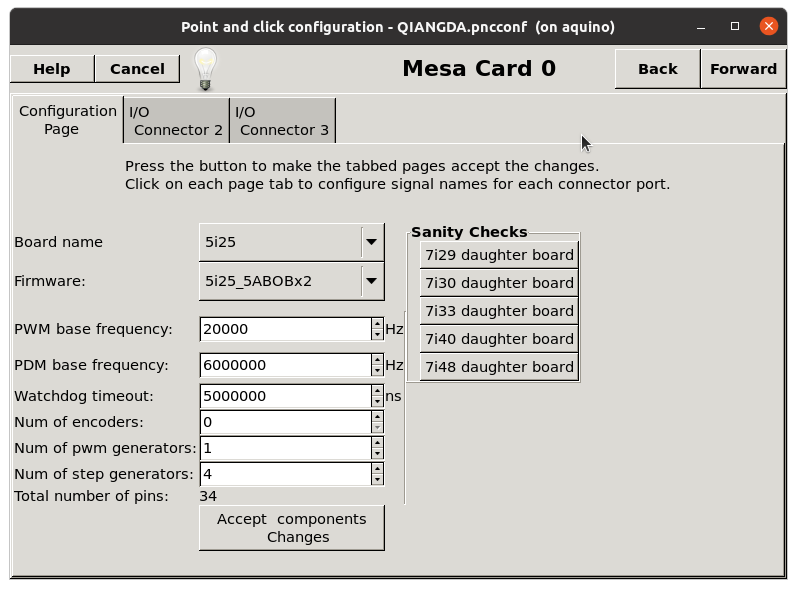Click the light bulb hint icon

tap(205, 70)
